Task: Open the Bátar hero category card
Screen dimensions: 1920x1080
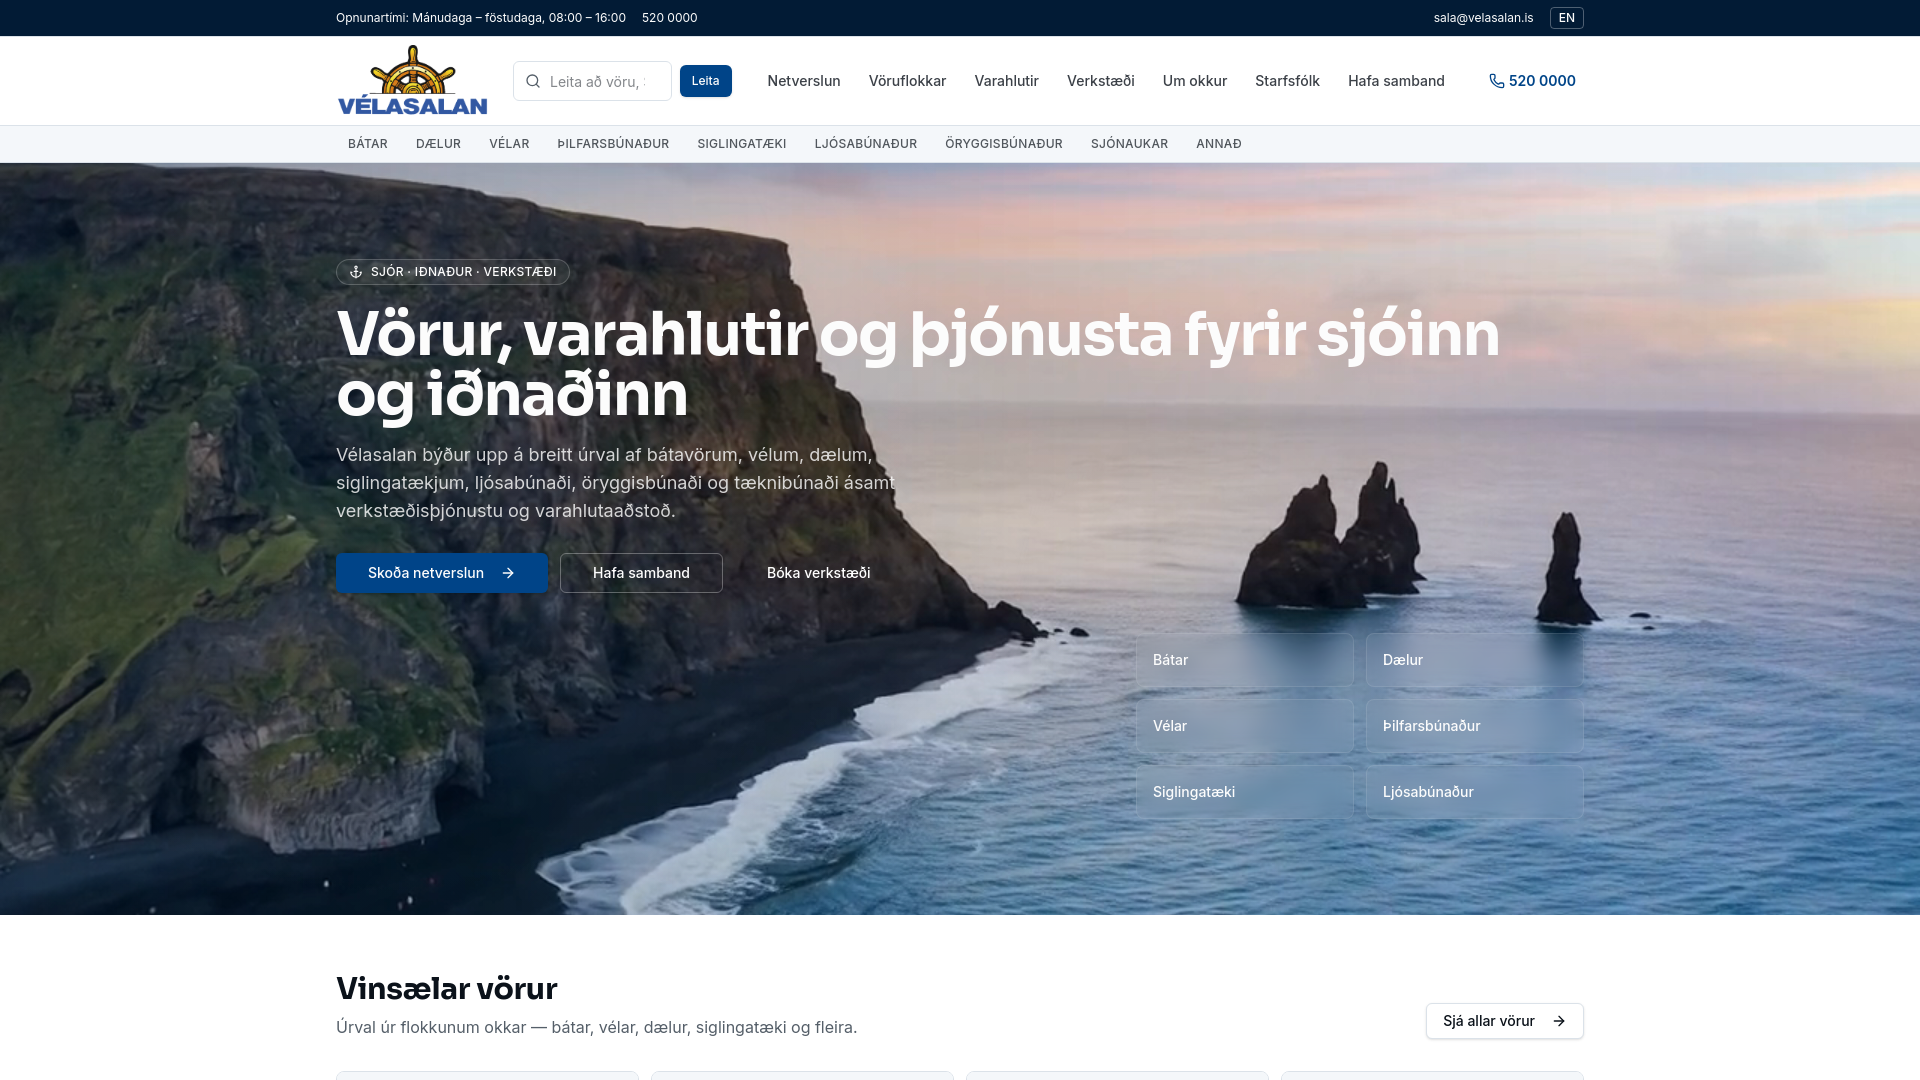Action: coord(1244,660)
